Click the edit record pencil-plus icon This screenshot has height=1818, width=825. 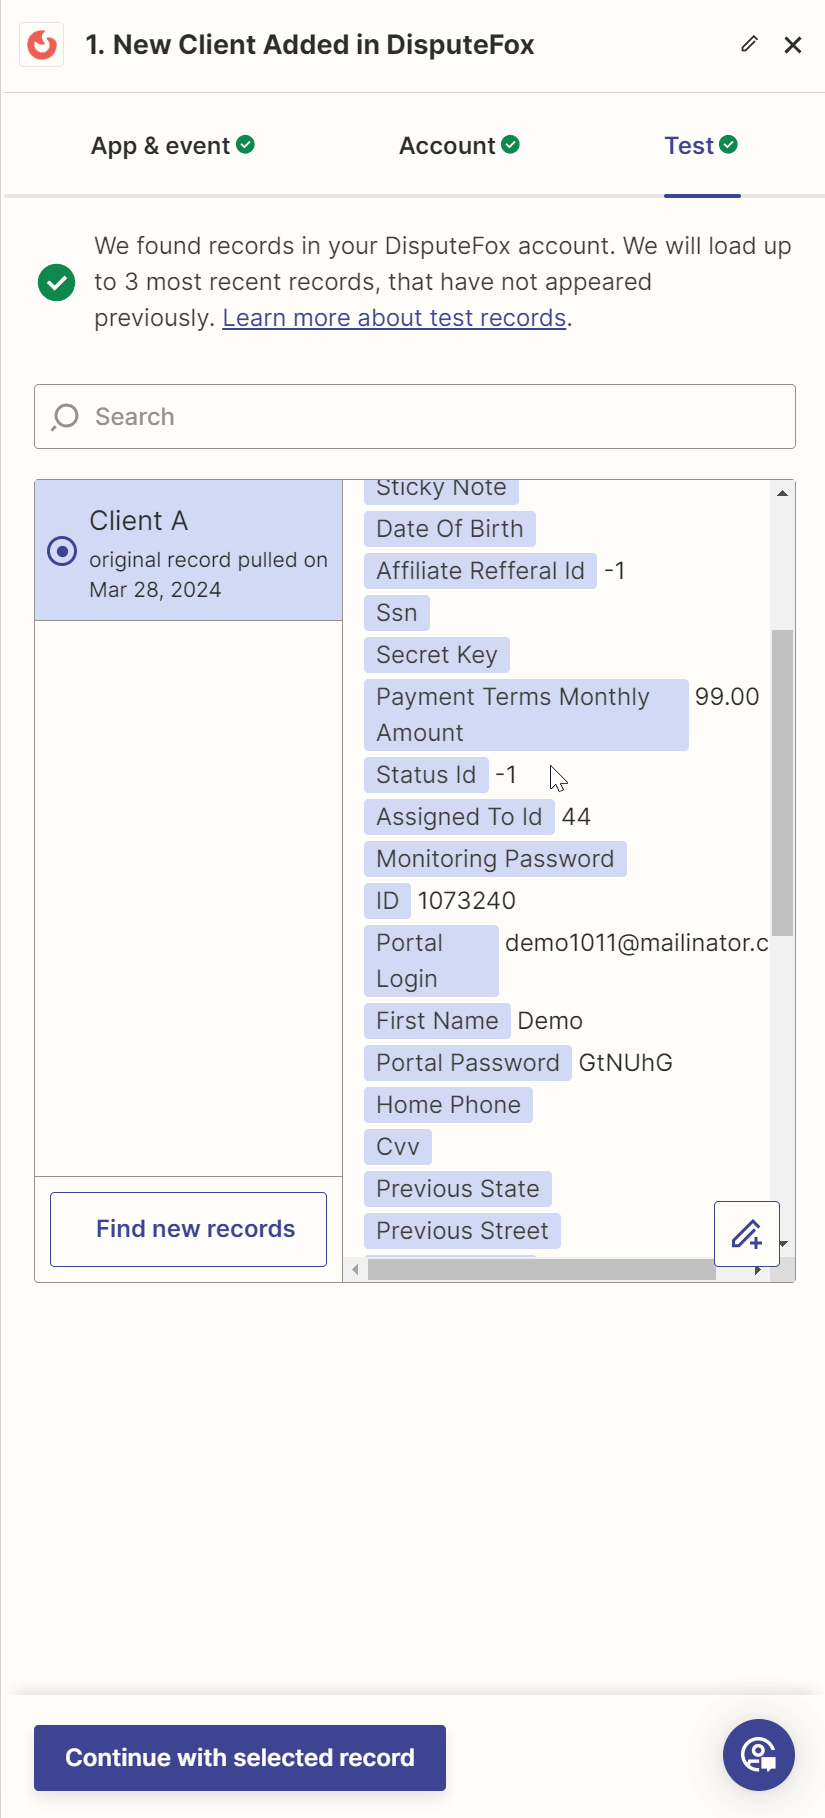tap(746, 1233)
